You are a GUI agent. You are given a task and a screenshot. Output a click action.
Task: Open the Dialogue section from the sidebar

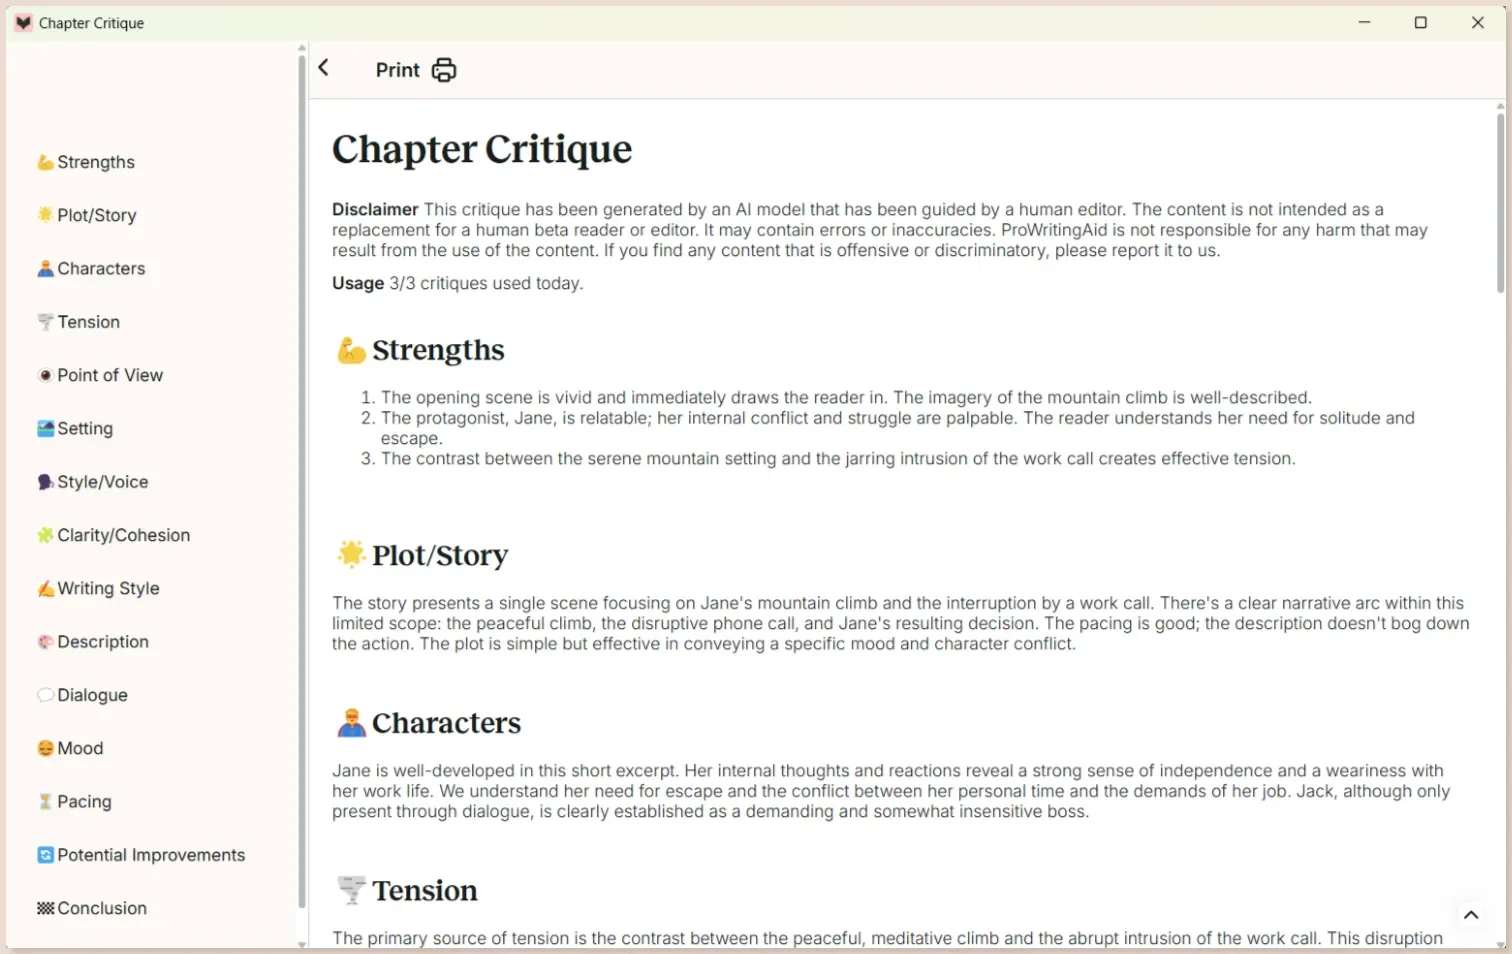(x=92, y=694)
